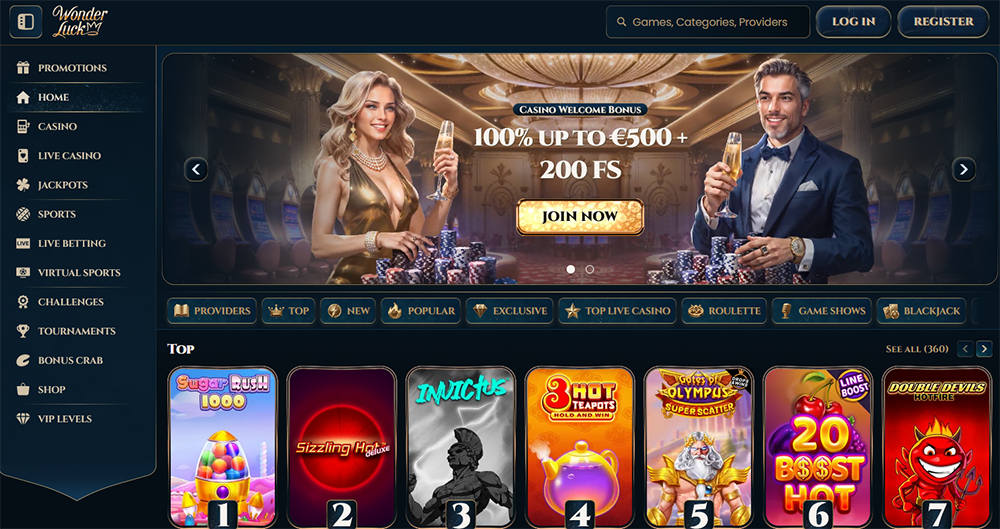Screen dimensions: 1000x529
Task: Click the Join Now button
Action: [580, 216]
